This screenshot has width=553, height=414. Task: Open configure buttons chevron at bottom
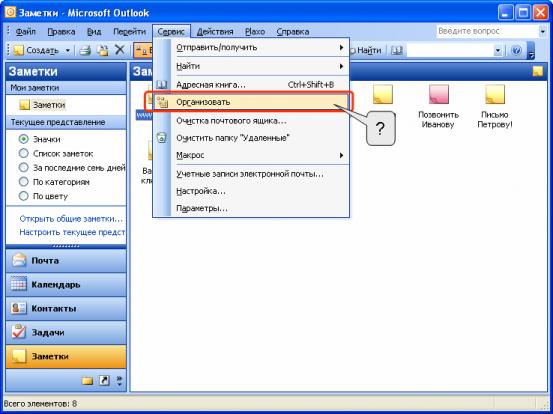point(119,380)
